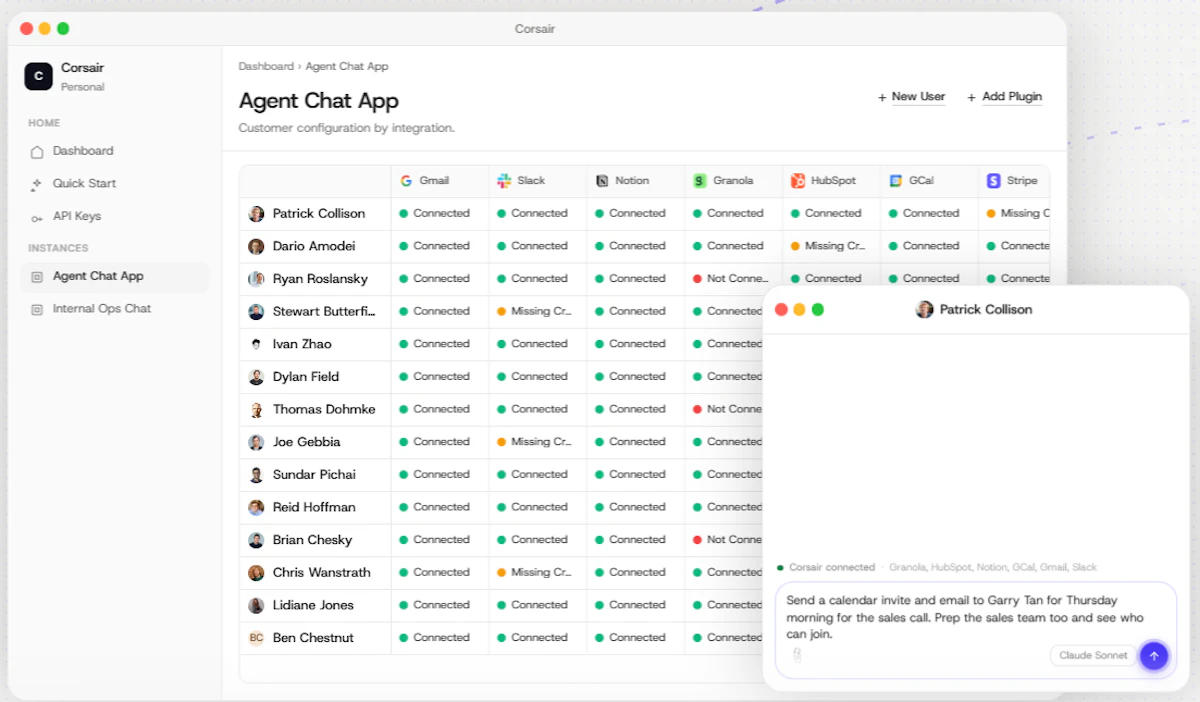Click the Corsair logo icon in sidebar
1200x702 pixels.
coord(38,76)
